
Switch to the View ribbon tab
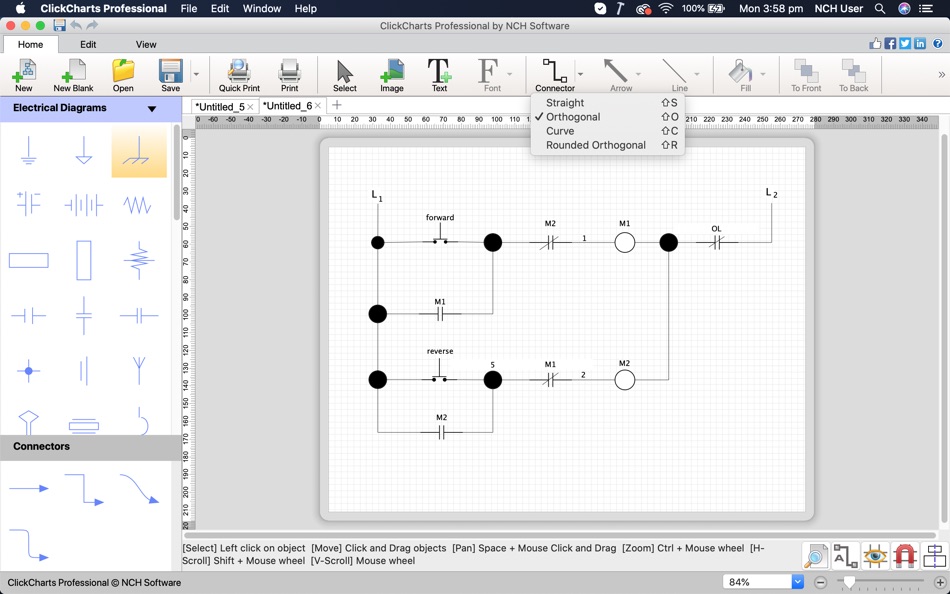[x=146, y=44]
